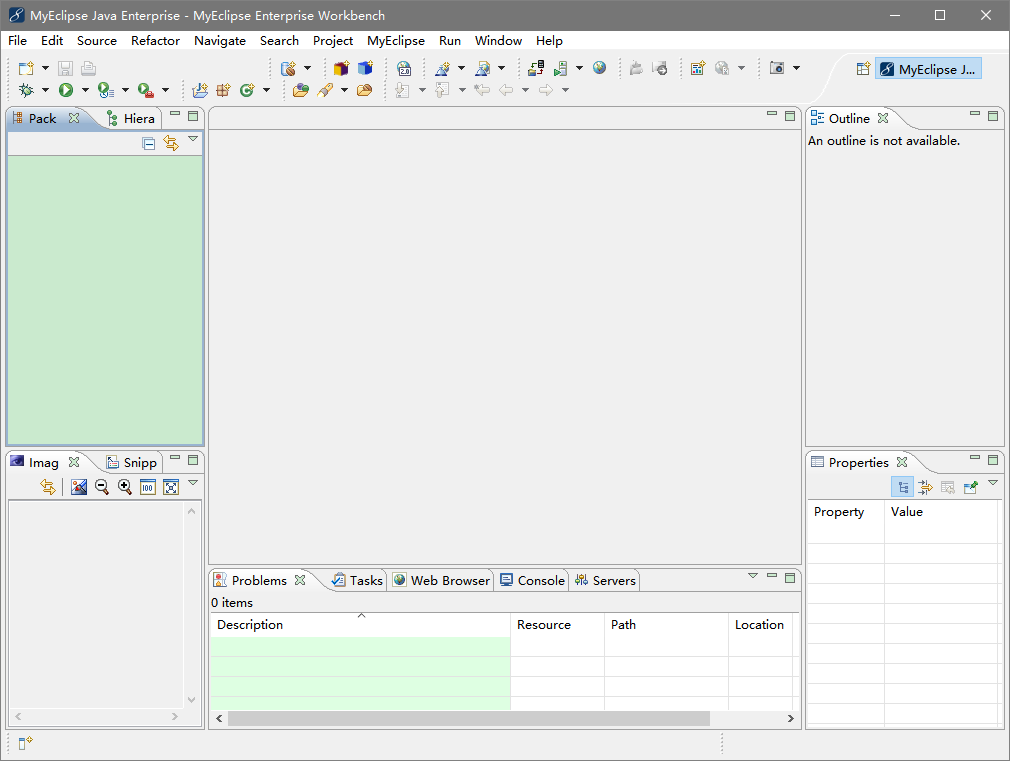The height and width of the screenshot is (761, 1010).
Task: Toggle Link with Editor in Package Explorer
Action: pyautogui.click(x=171, y=143)
